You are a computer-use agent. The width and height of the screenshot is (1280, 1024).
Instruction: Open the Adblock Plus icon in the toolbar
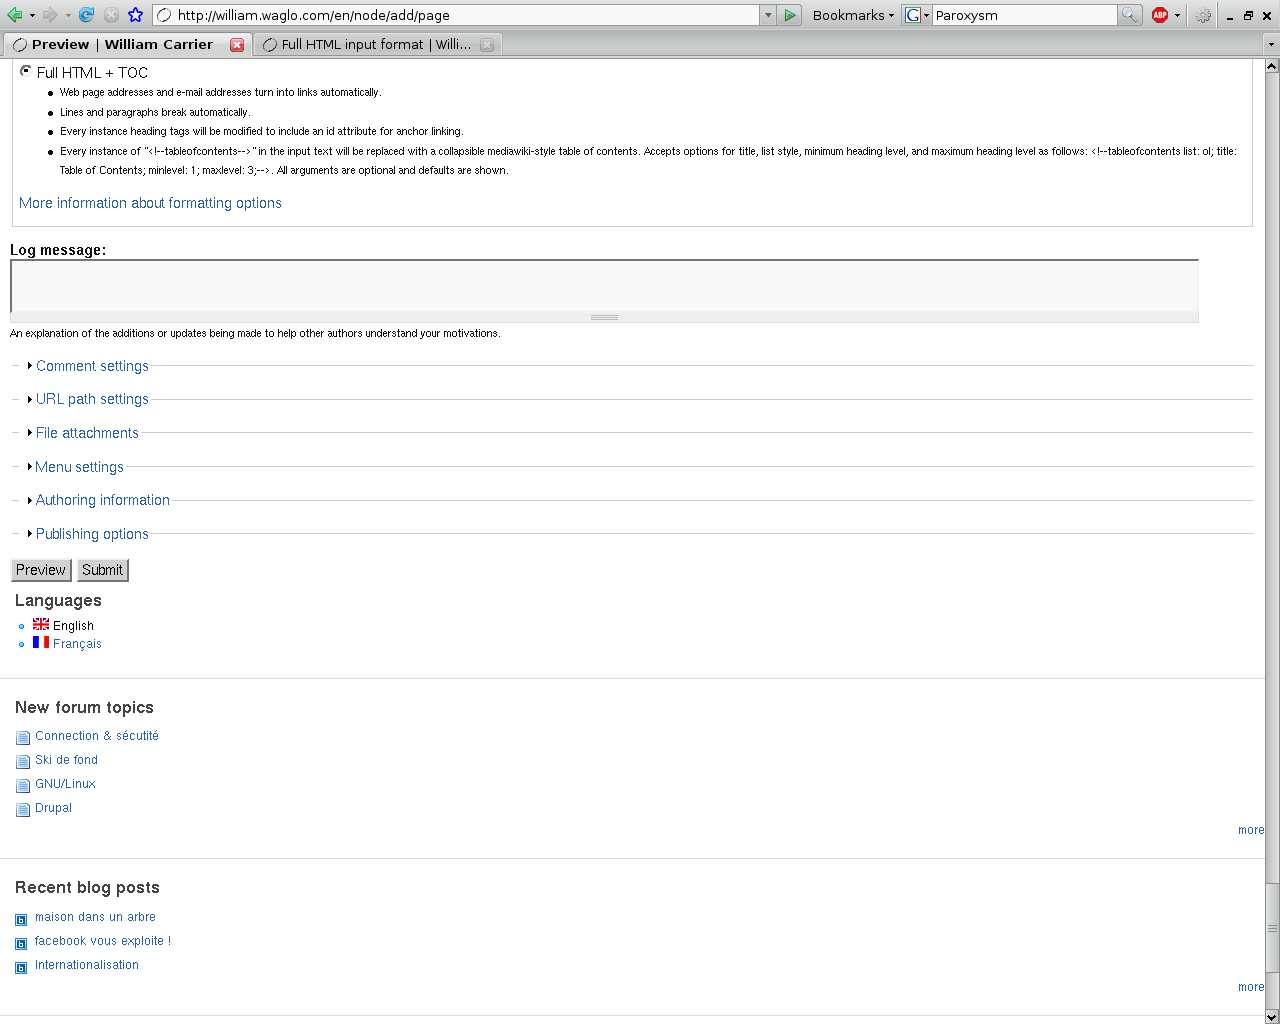point(1160,14)
